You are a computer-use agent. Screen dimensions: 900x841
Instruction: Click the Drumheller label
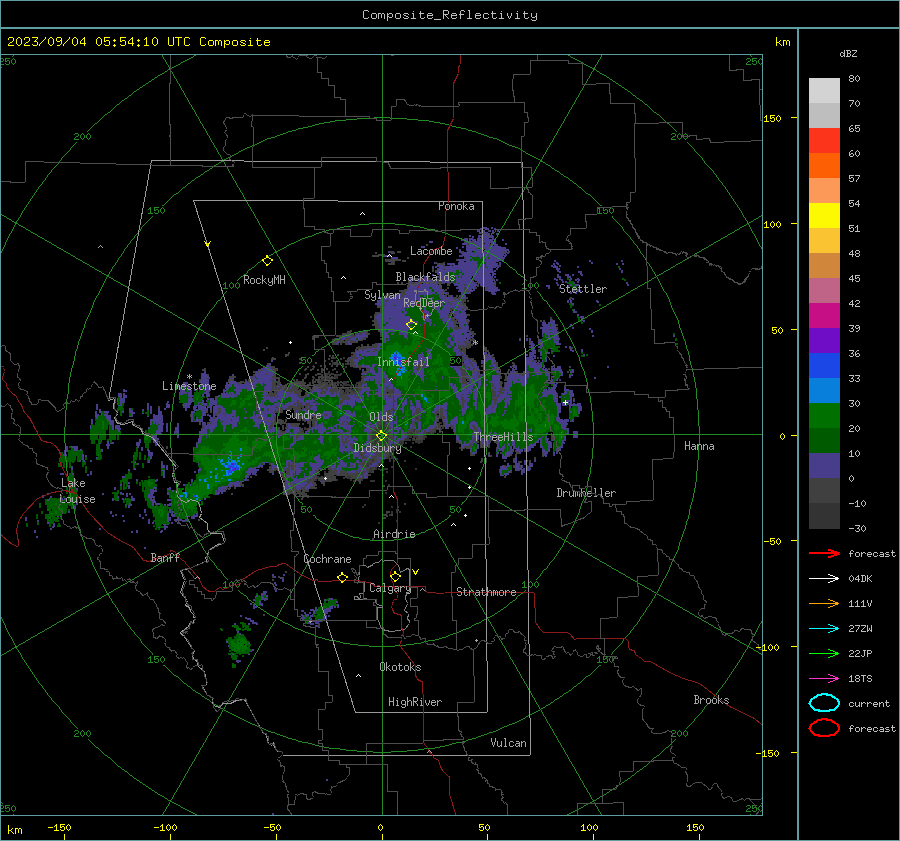(x=586, y=493)
